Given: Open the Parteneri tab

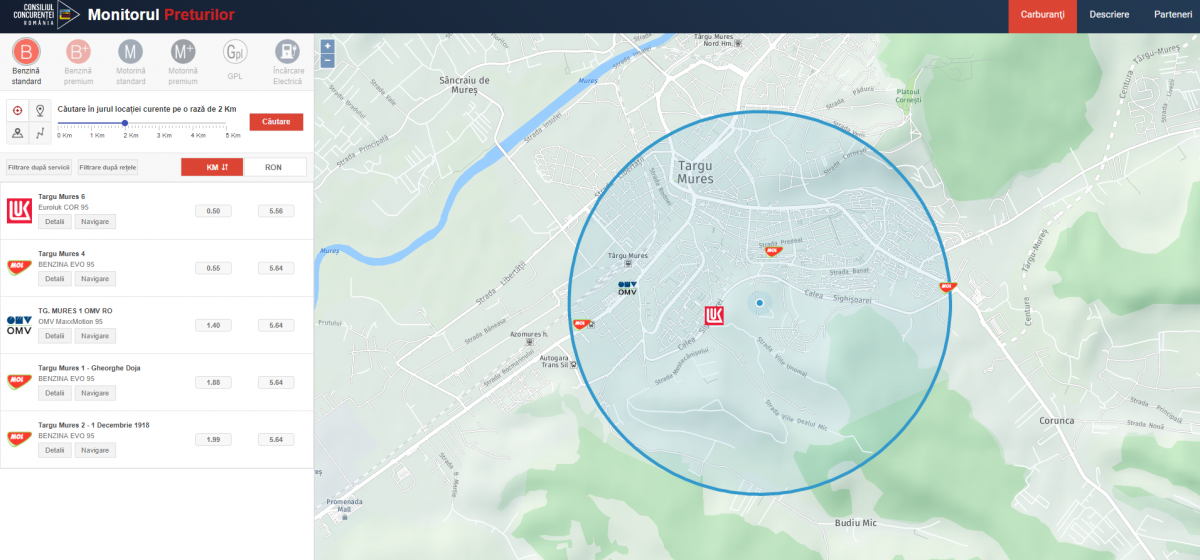Looking at the screenshot, I should pos(1172,15).
